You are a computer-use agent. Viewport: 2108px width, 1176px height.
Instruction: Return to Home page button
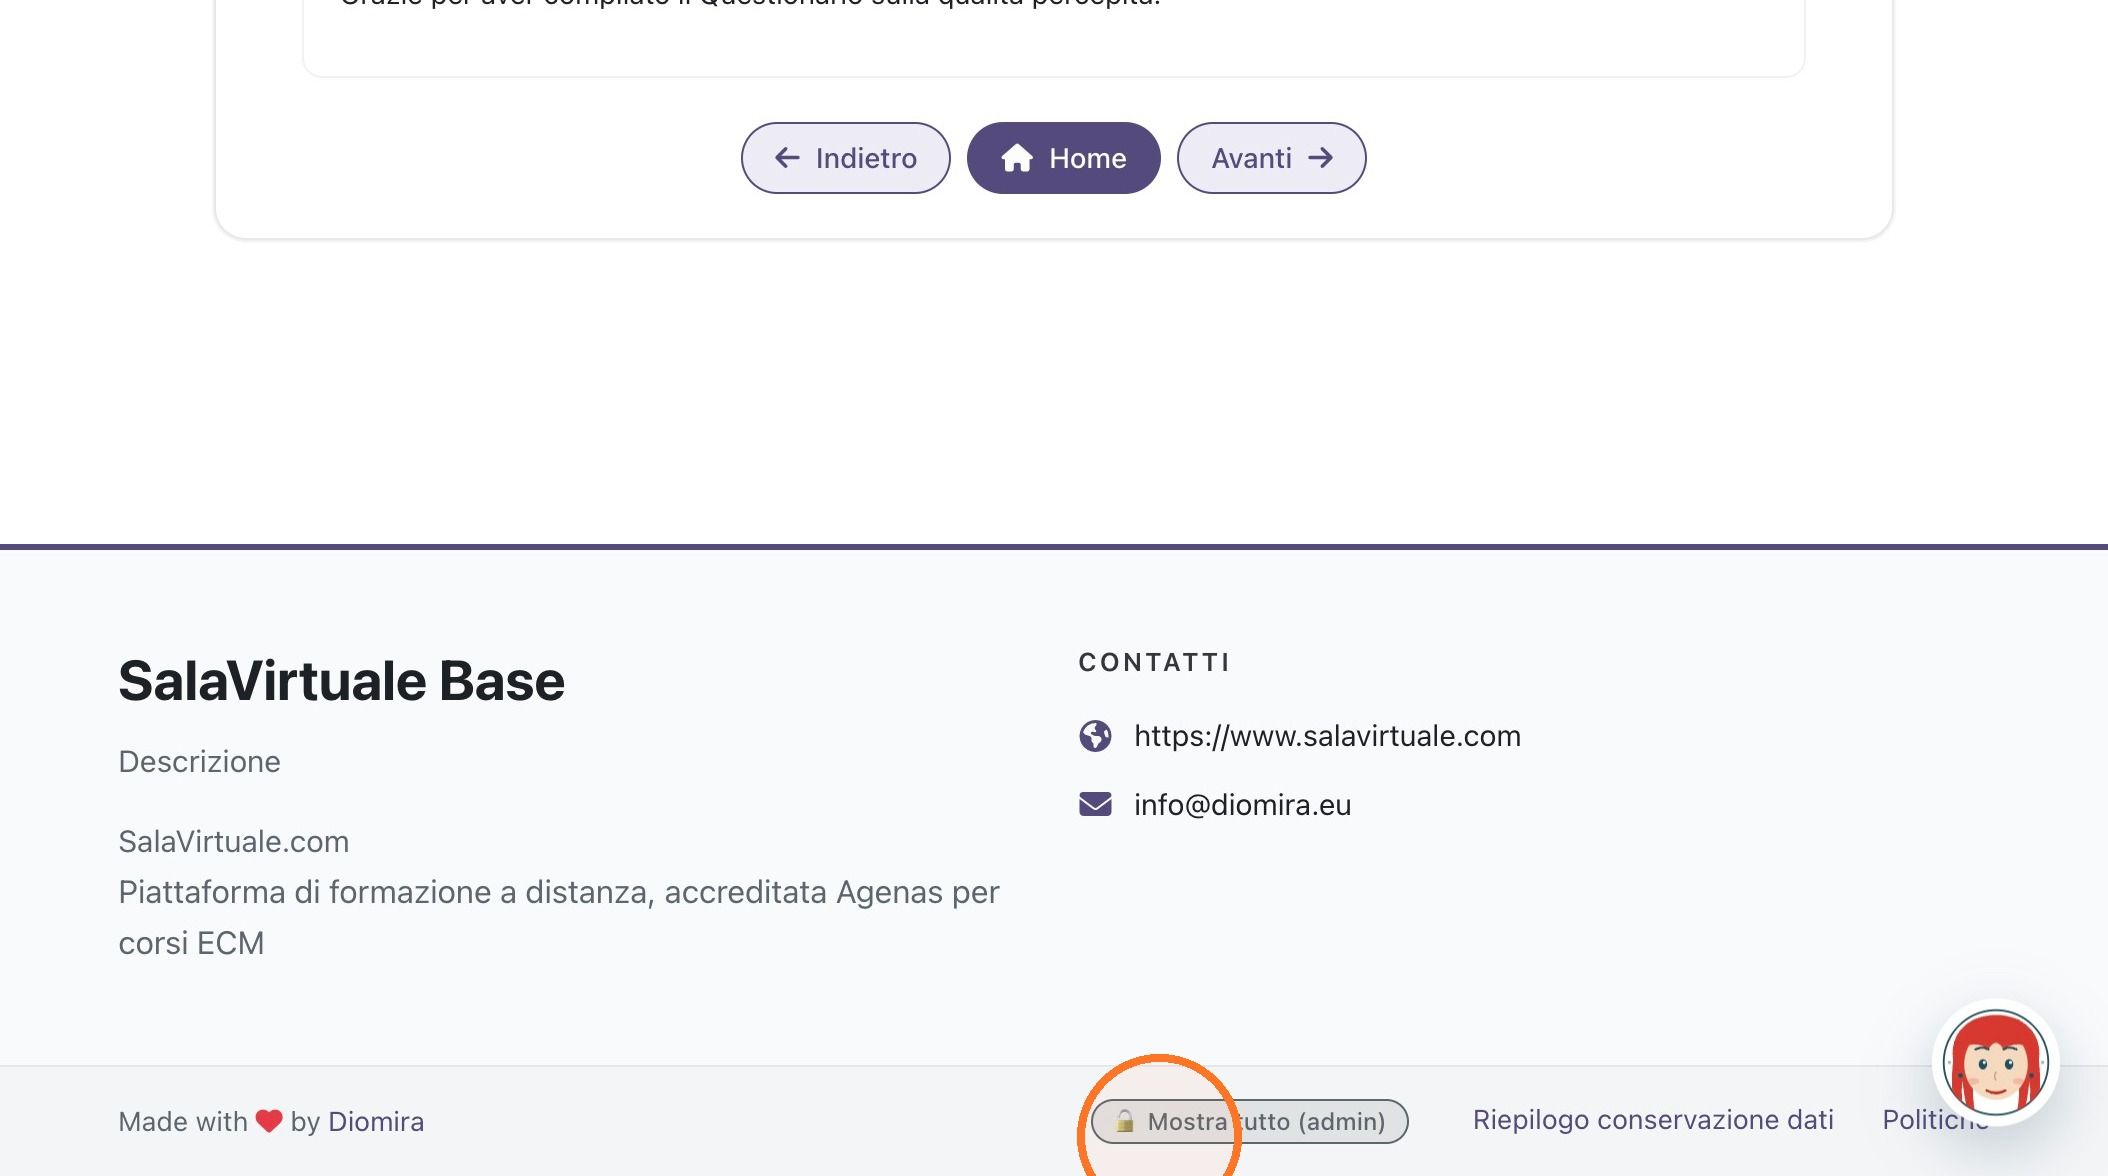(x=1063, y=158)
